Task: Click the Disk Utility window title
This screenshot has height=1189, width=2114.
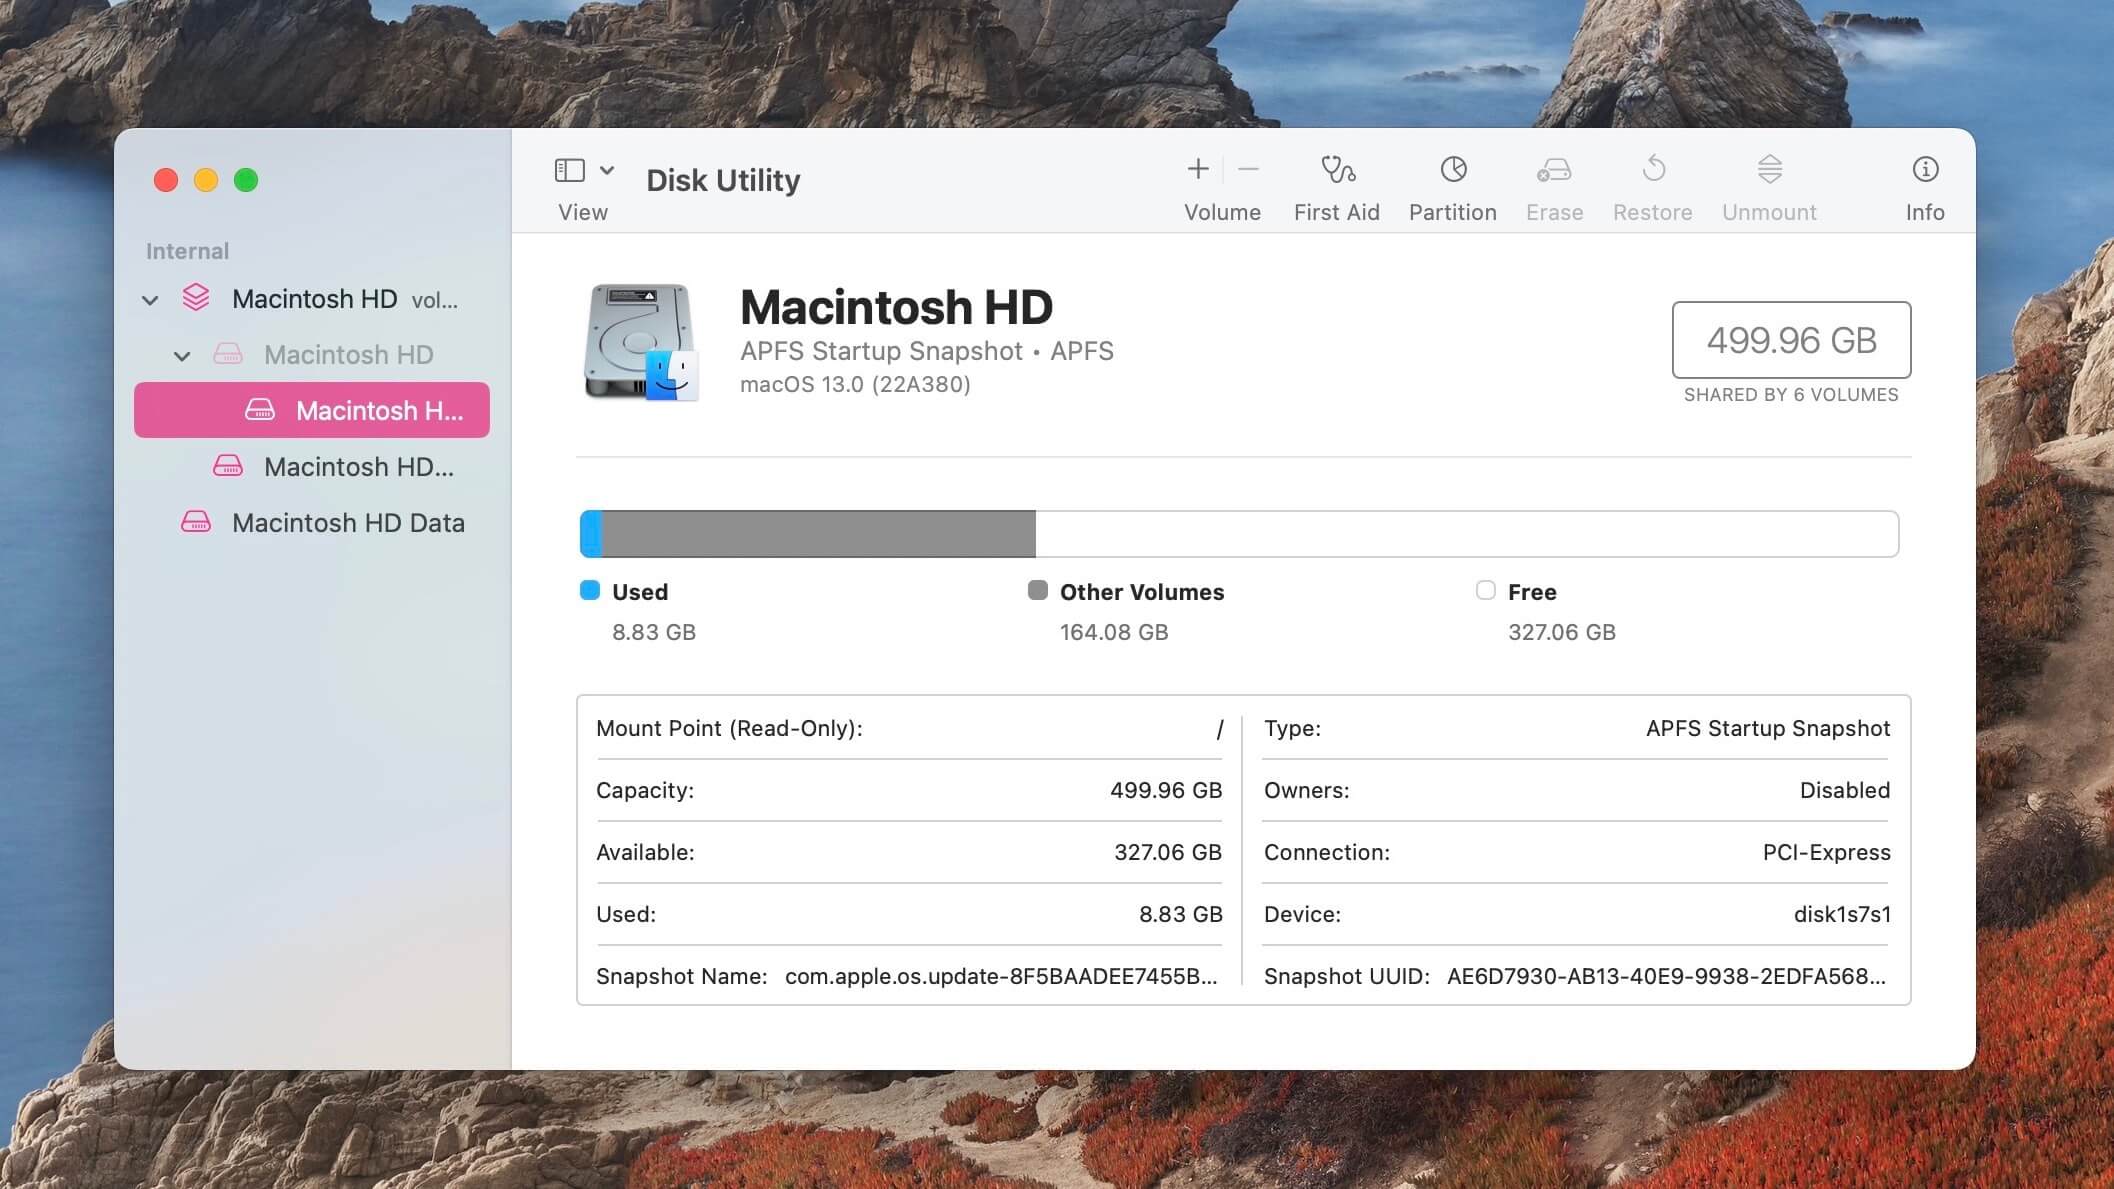Action: (723, 180)
